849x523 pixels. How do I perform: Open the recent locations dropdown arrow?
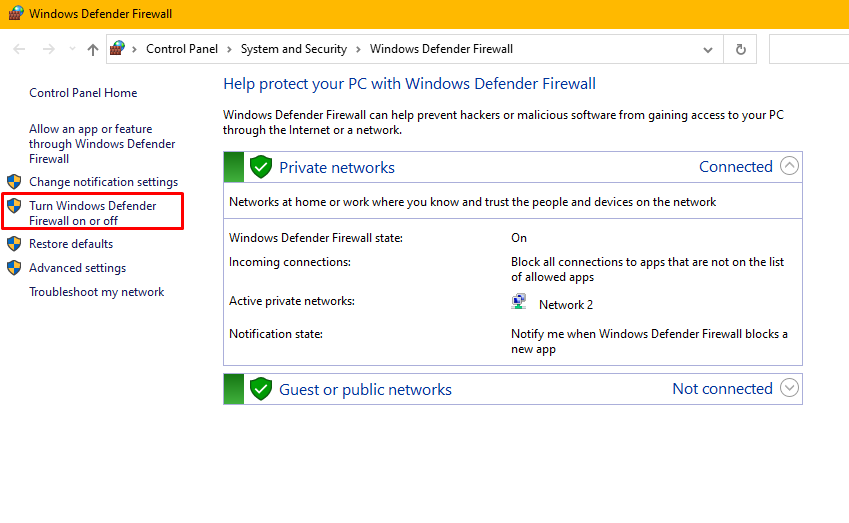72,49
